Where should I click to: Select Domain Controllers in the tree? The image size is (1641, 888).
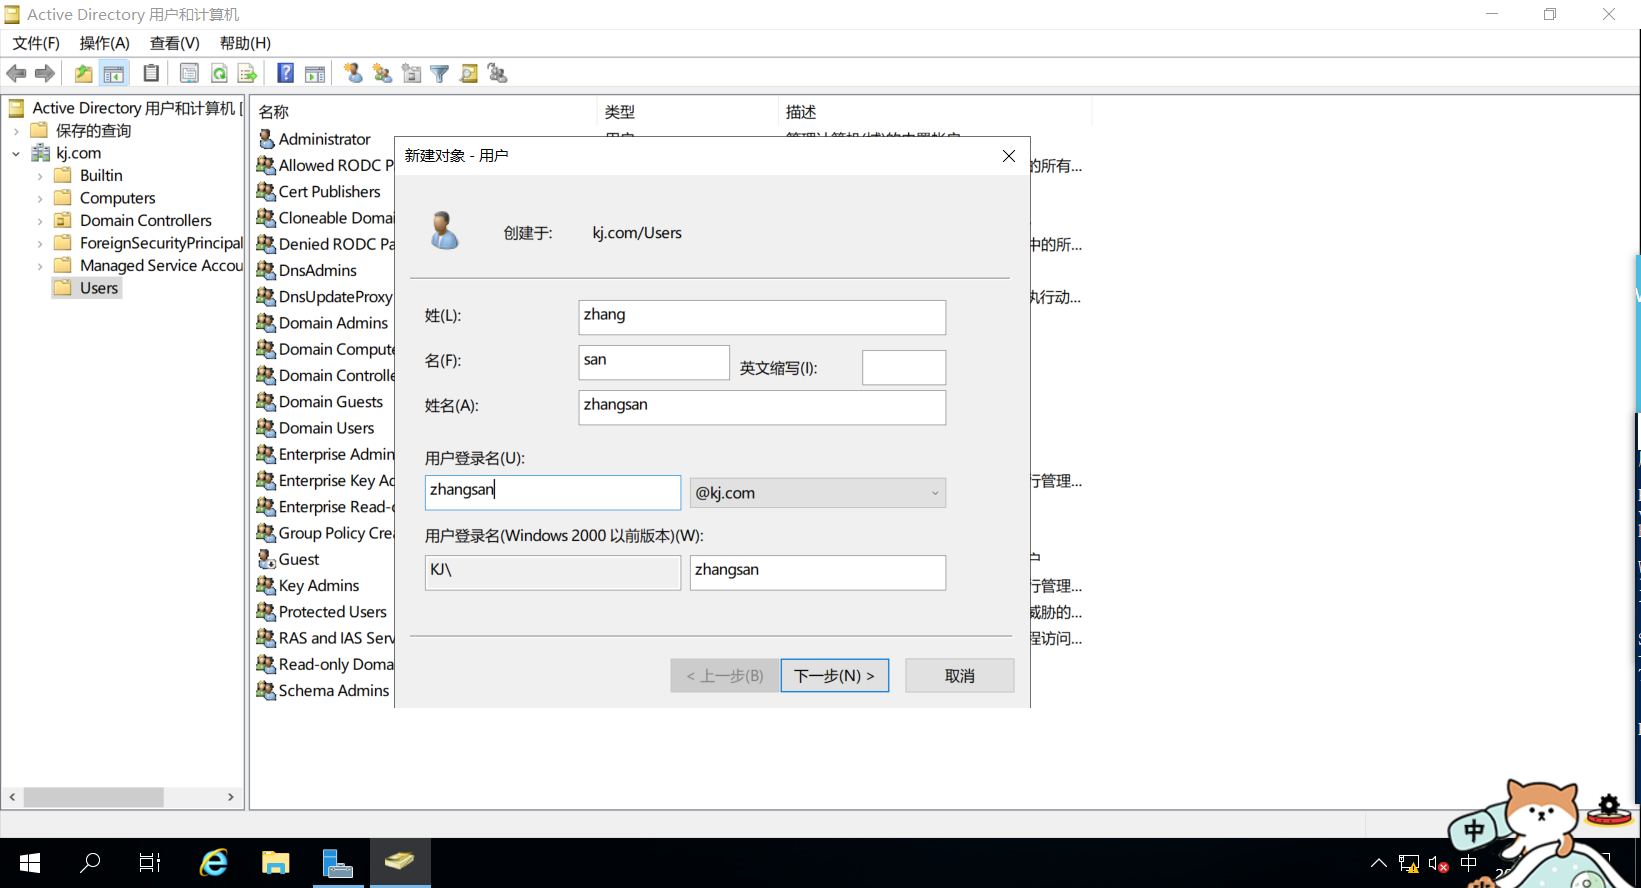(146, 221)
